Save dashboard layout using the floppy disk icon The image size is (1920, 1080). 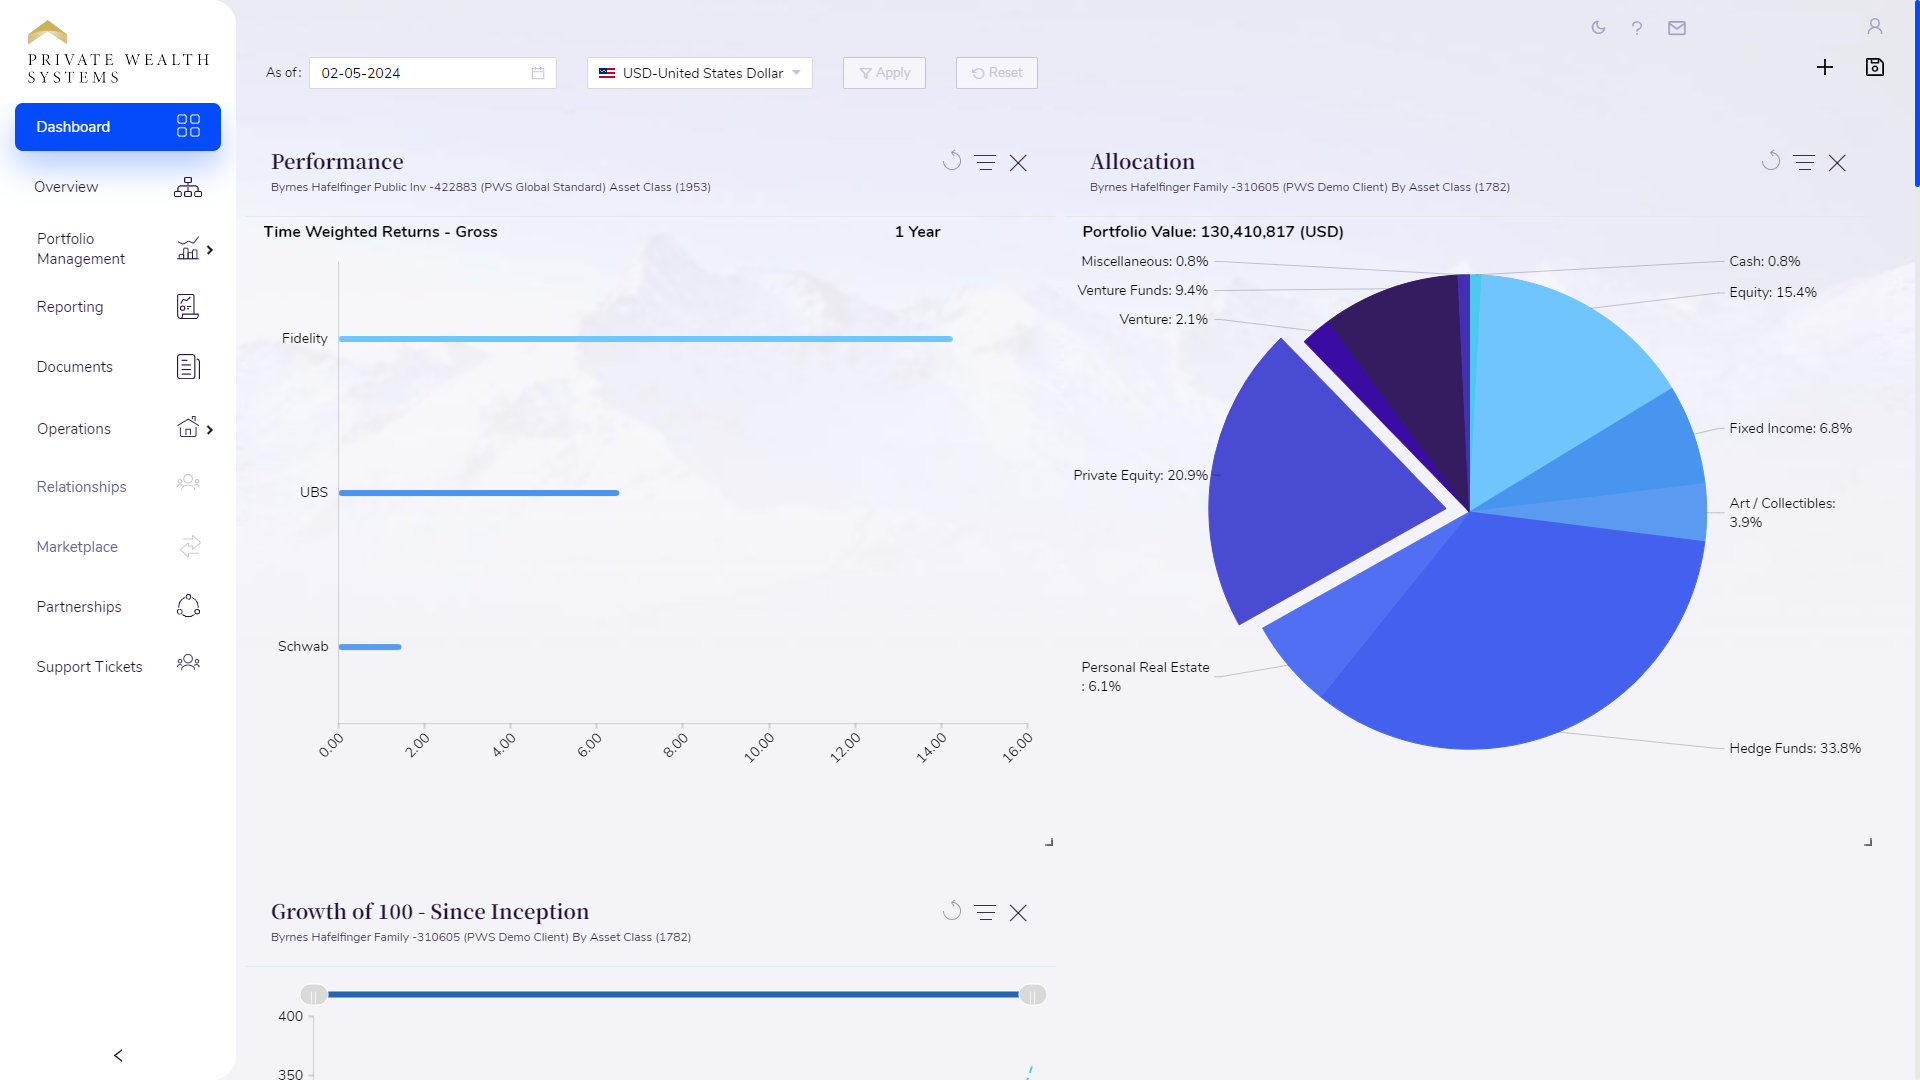(x=1876, y=67)
